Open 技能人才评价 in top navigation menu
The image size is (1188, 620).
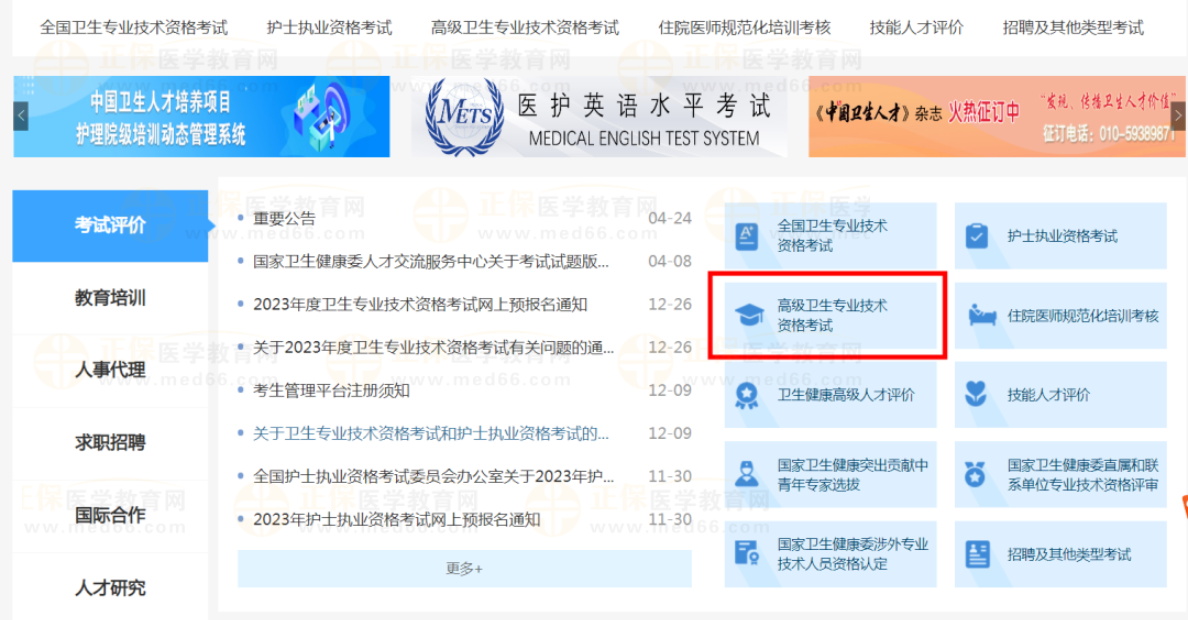pos(916,28)
